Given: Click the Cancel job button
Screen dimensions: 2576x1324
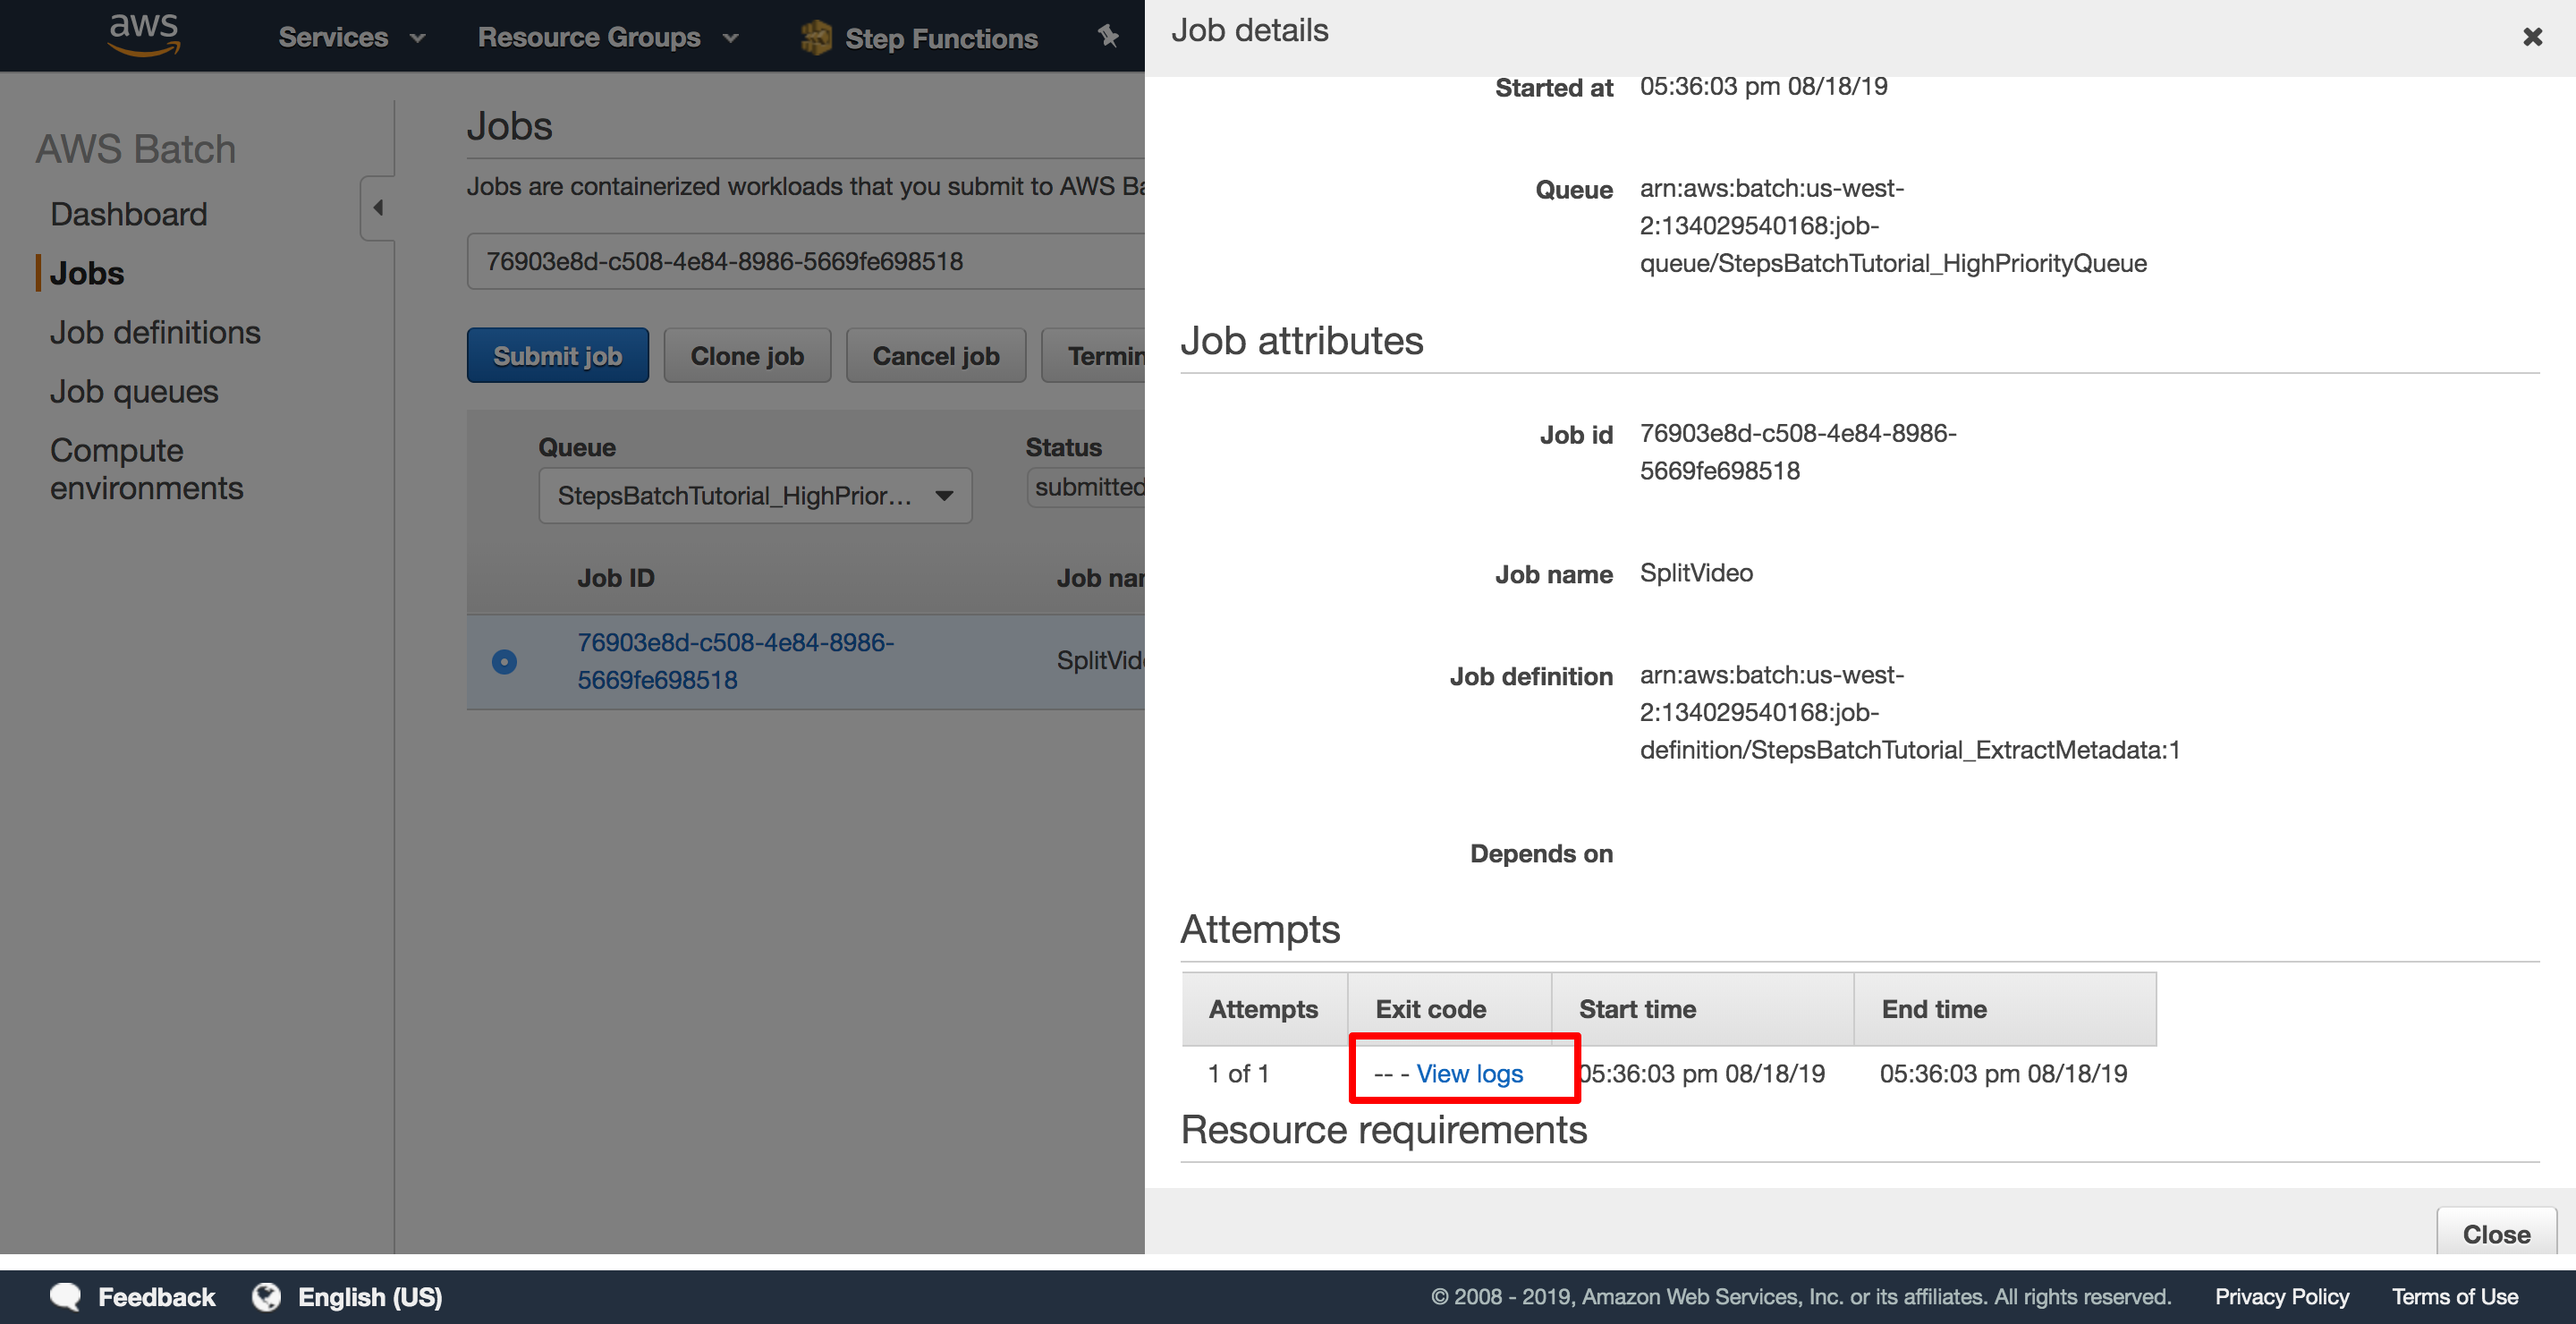Looking at the screenshot, I should pos(936,355).
